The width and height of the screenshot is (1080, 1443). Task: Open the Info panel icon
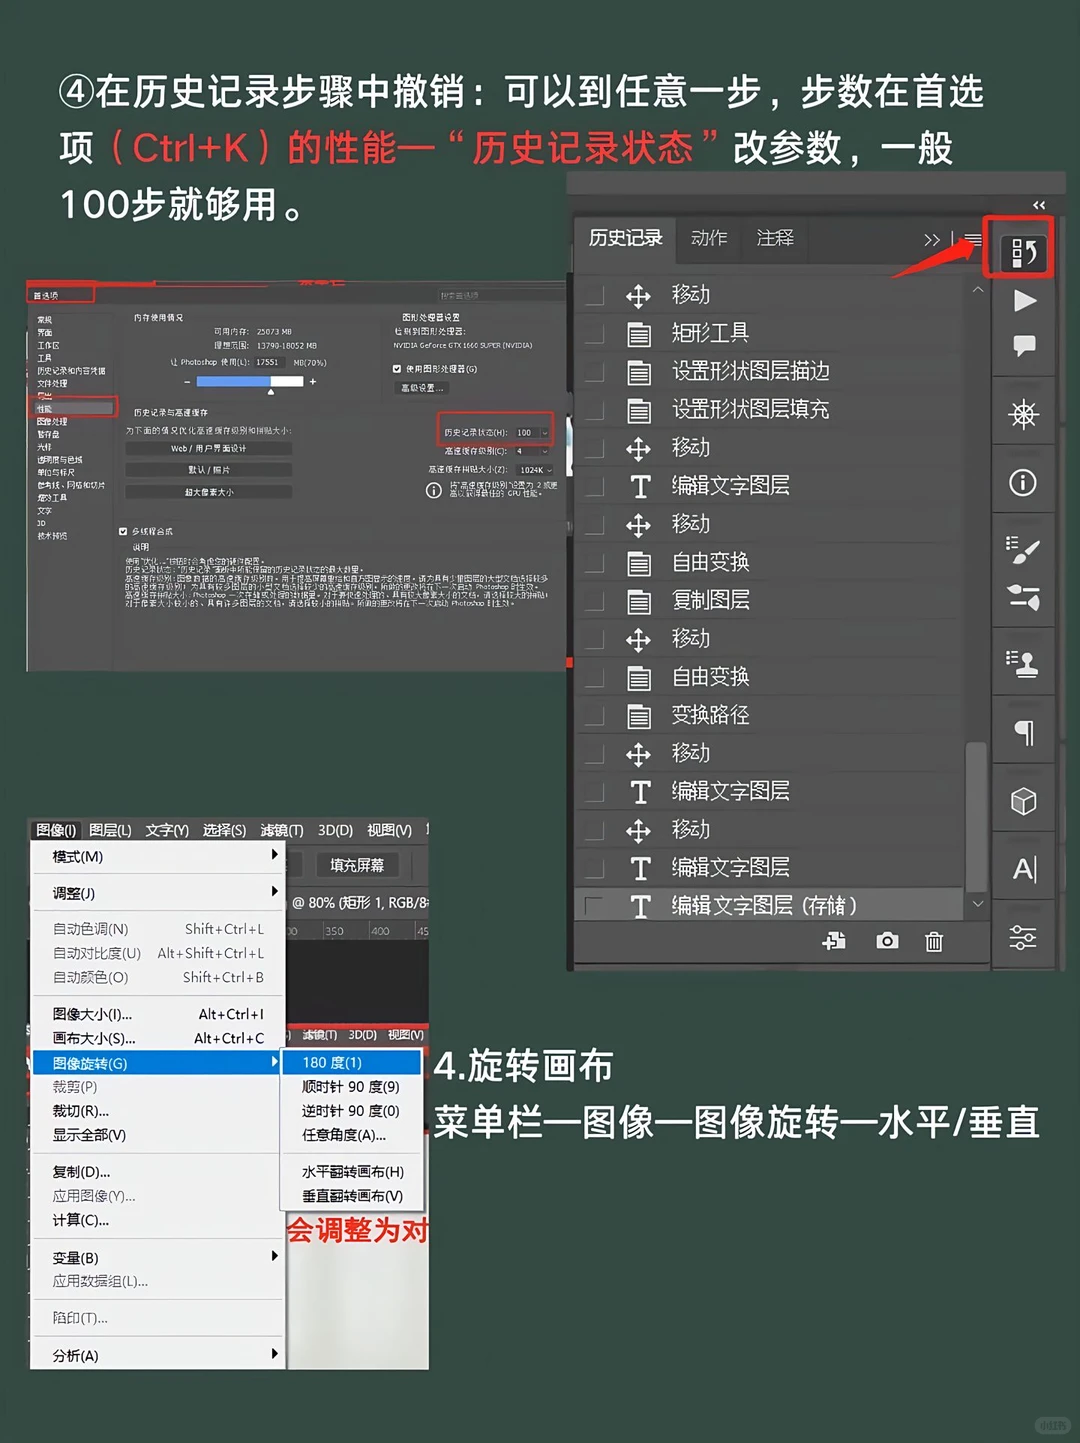(1022, 482)
